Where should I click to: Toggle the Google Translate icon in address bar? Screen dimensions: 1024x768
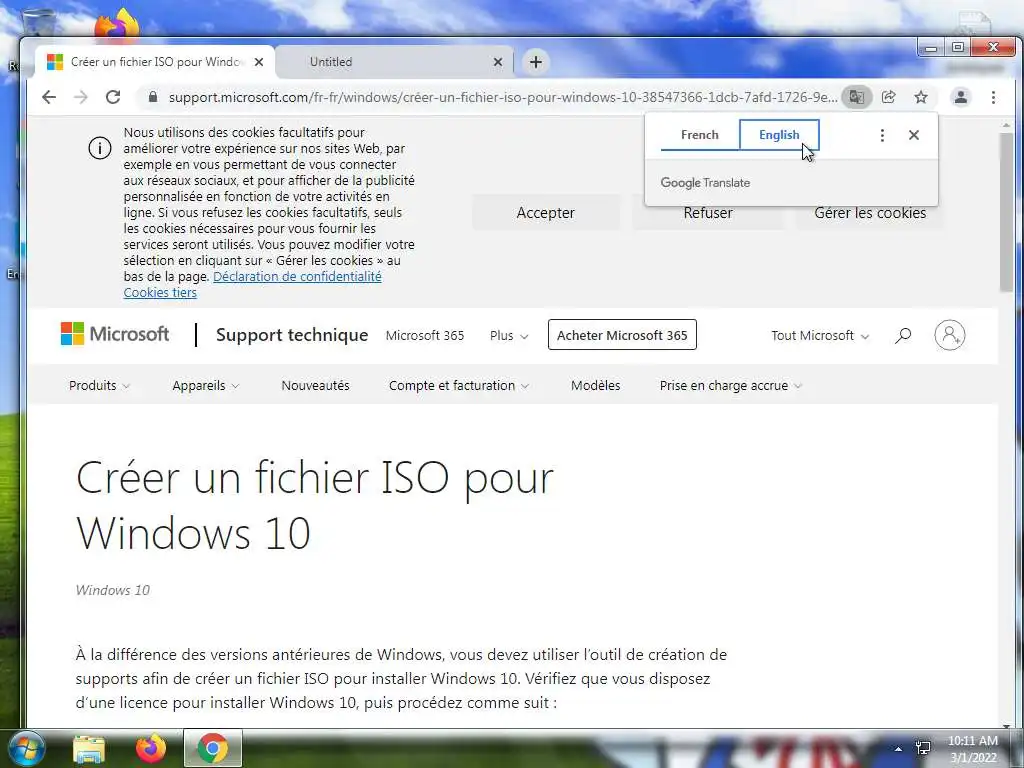(x=856, y=97)
